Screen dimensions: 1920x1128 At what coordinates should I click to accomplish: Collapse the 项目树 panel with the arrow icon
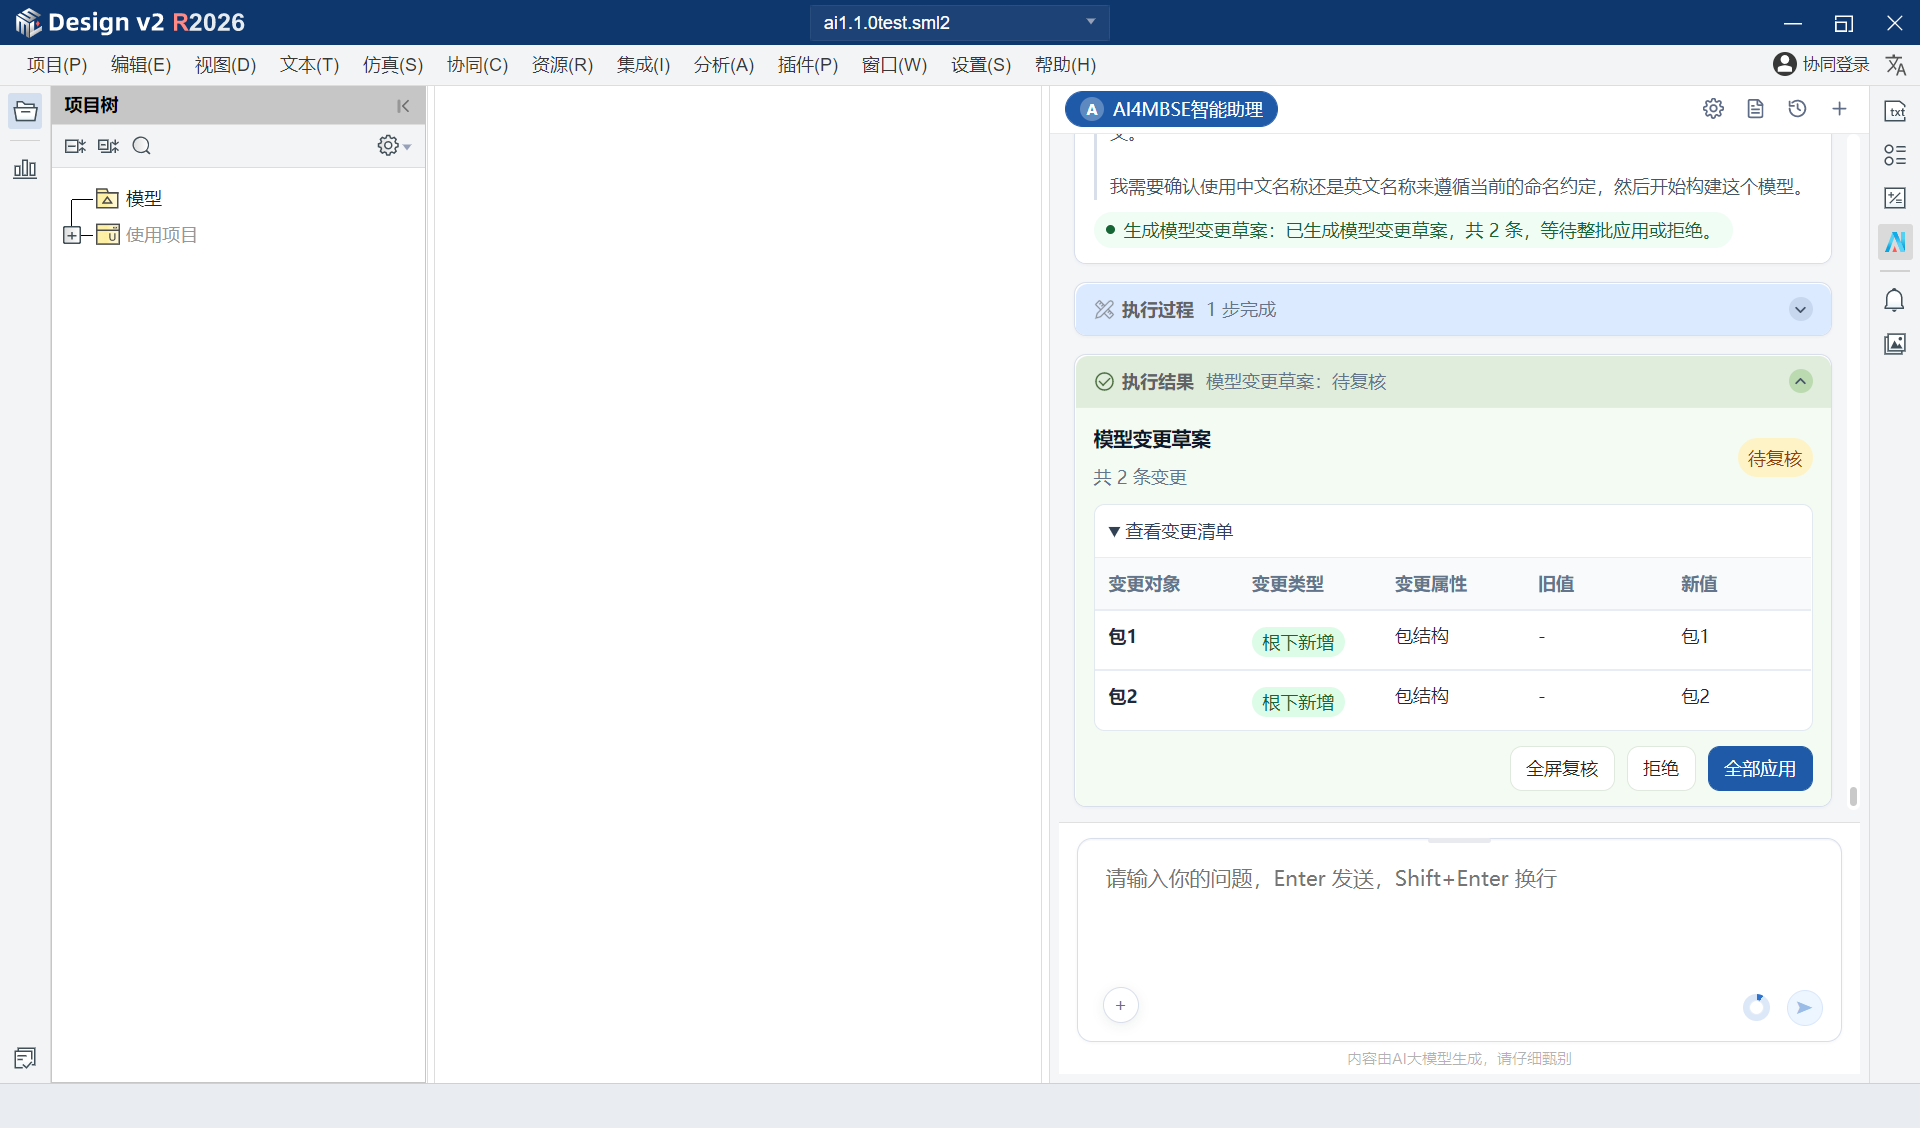click(x=403, y=106)
